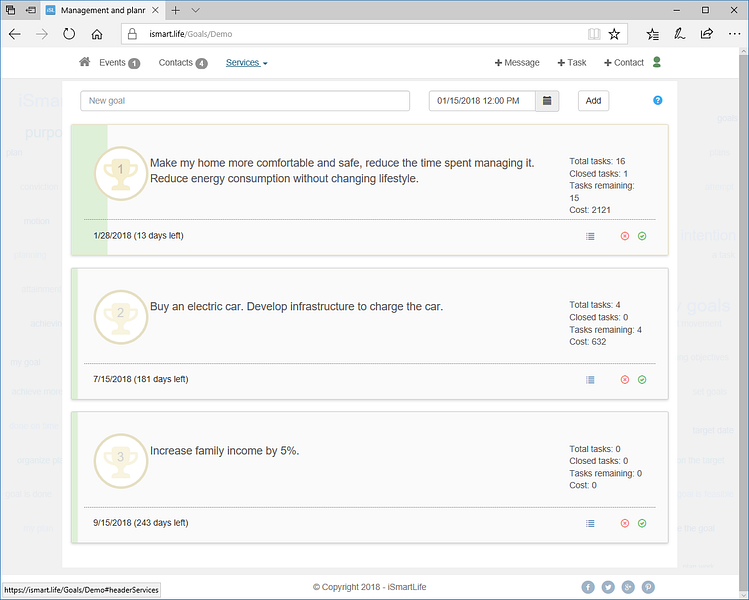Create a new Message
This screenshot has width=749, height=600.
[517, 63]
